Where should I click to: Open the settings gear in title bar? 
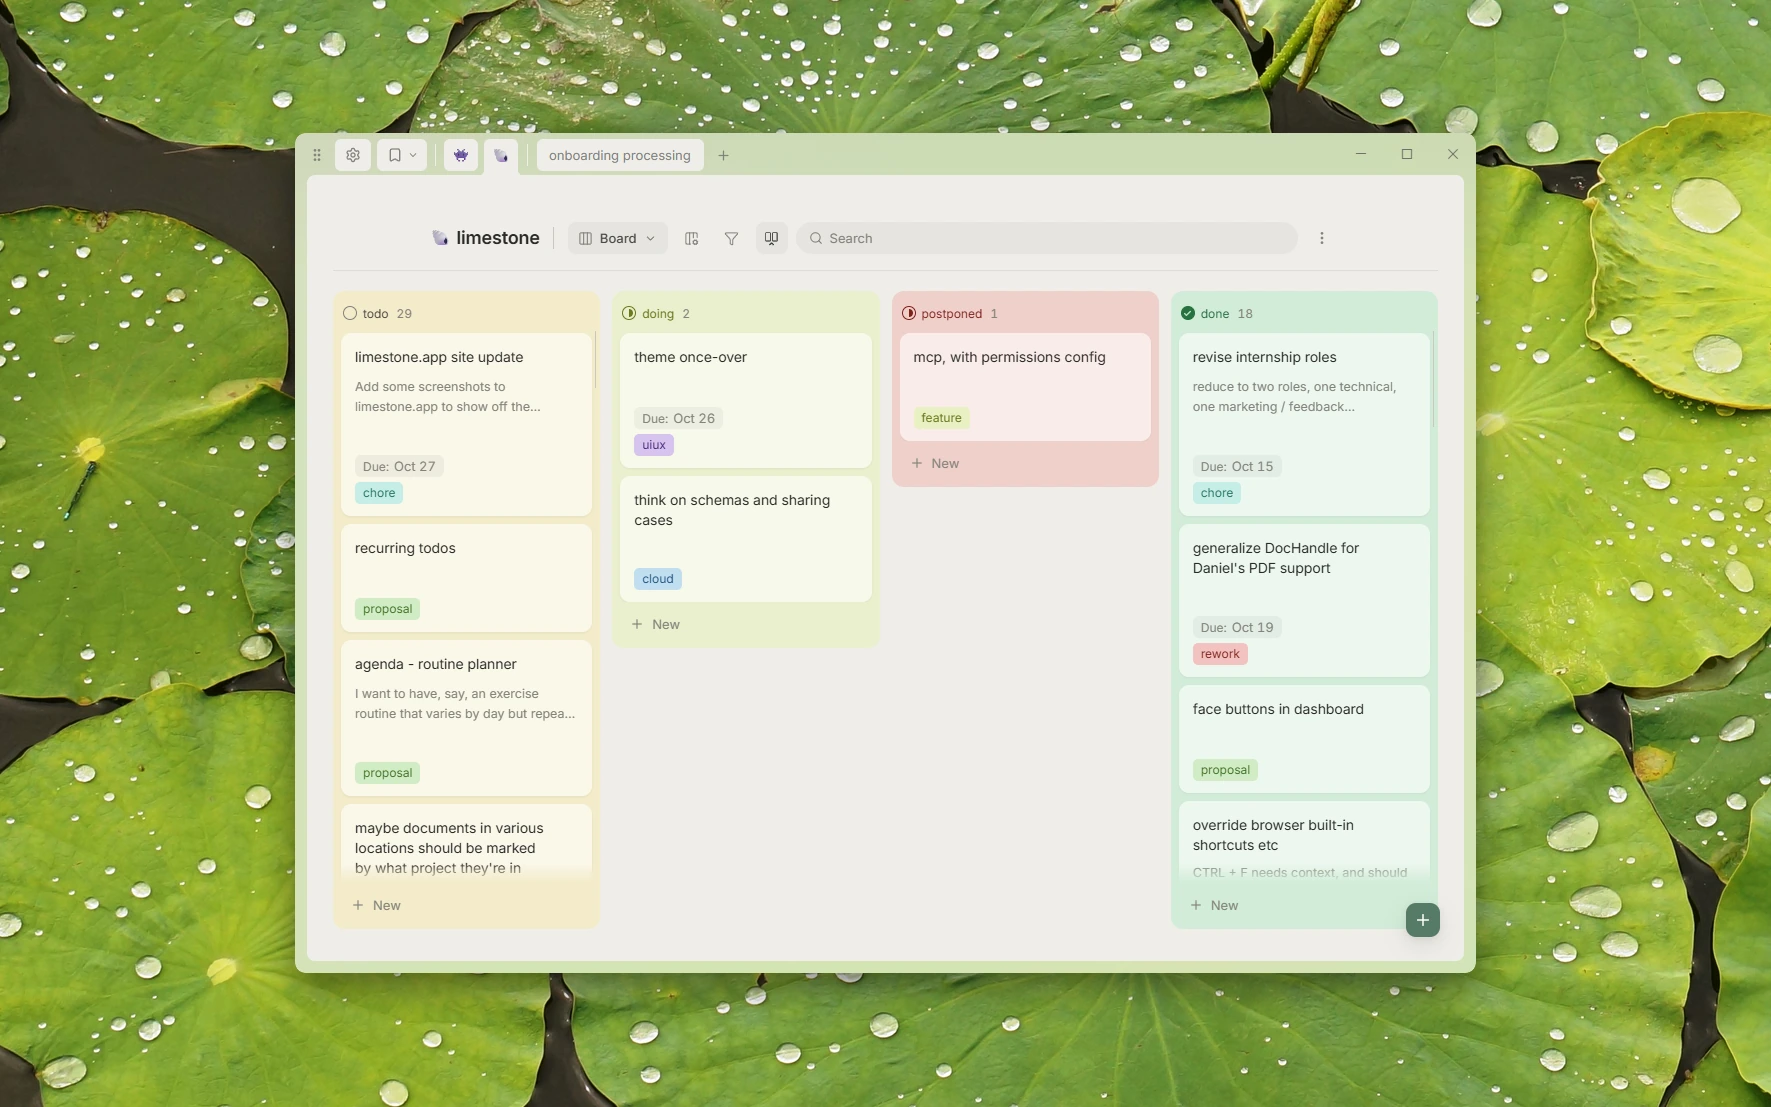click(x=353, y=155)
